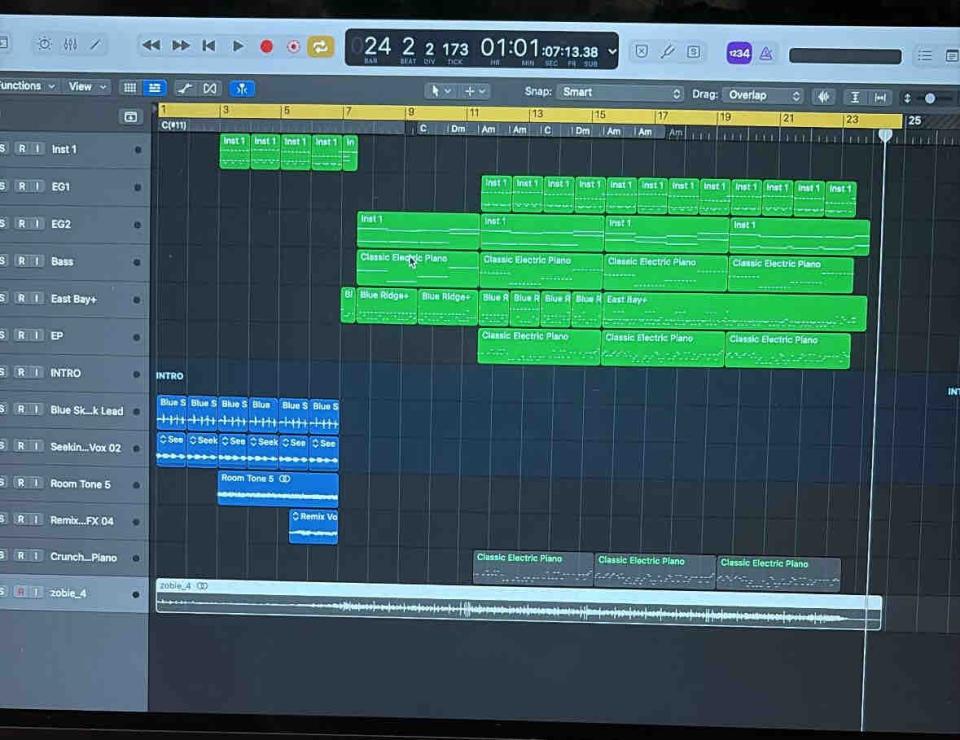Click the Play button in the transport

pos(238,46)
